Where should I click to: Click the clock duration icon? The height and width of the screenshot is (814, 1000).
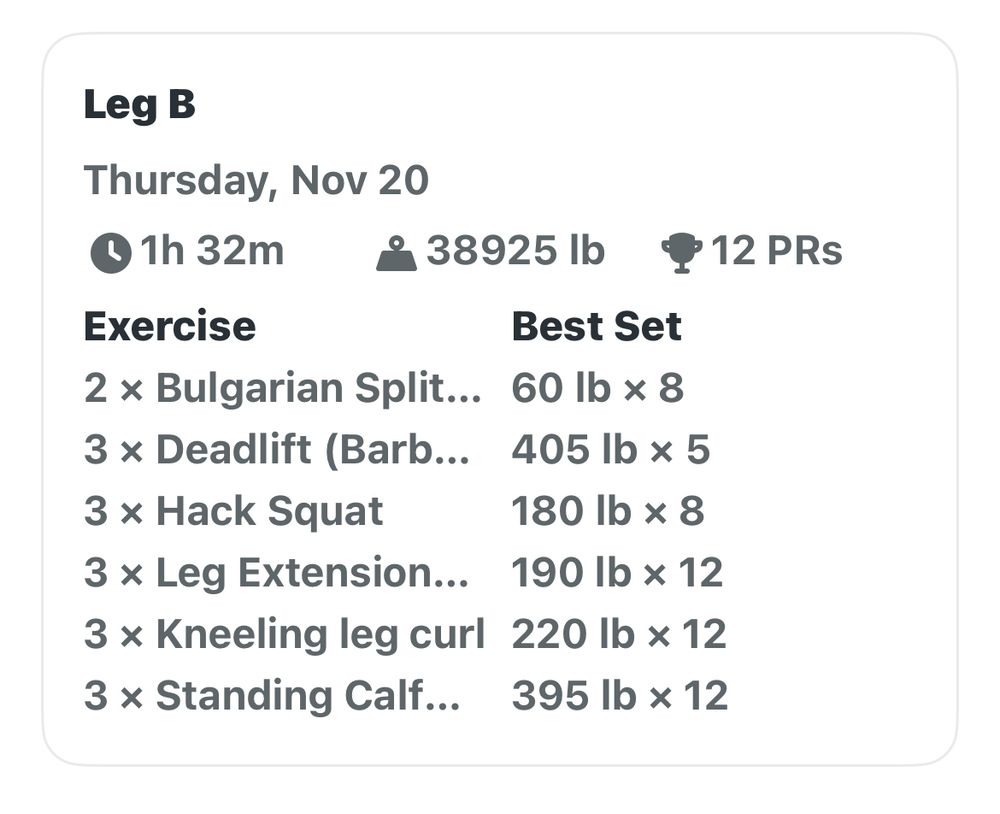tap(111, 253)
